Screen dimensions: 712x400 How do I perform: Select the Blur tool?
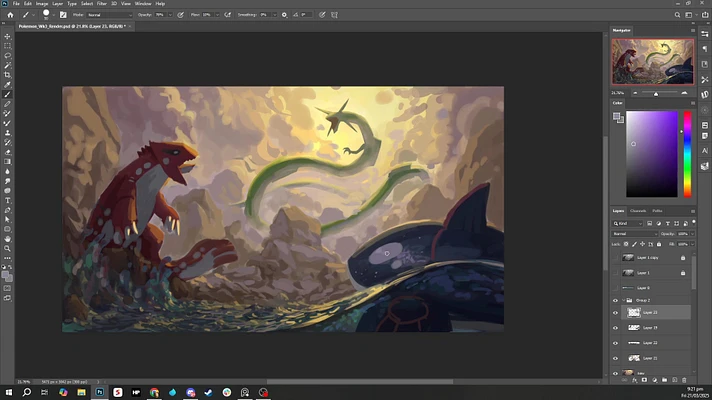click(x=7, y=172)
